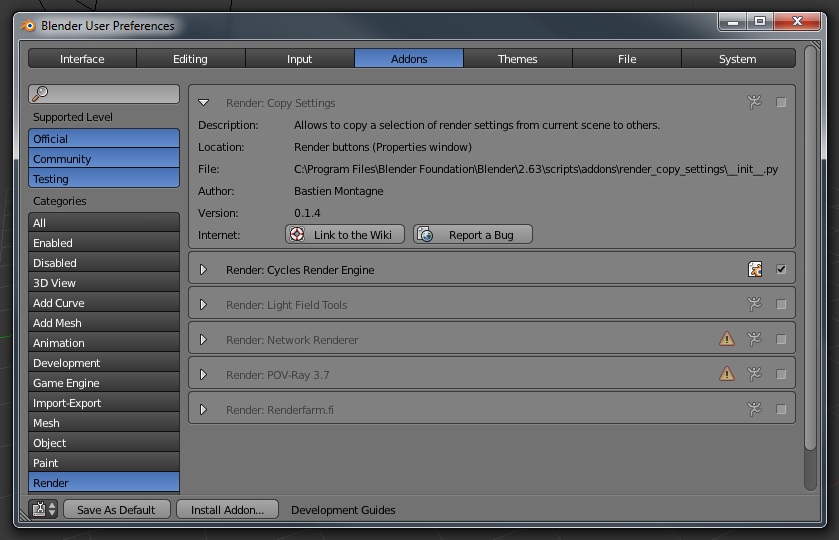
Task: Expand the Renderfarm.fi details
Action: 203,409
